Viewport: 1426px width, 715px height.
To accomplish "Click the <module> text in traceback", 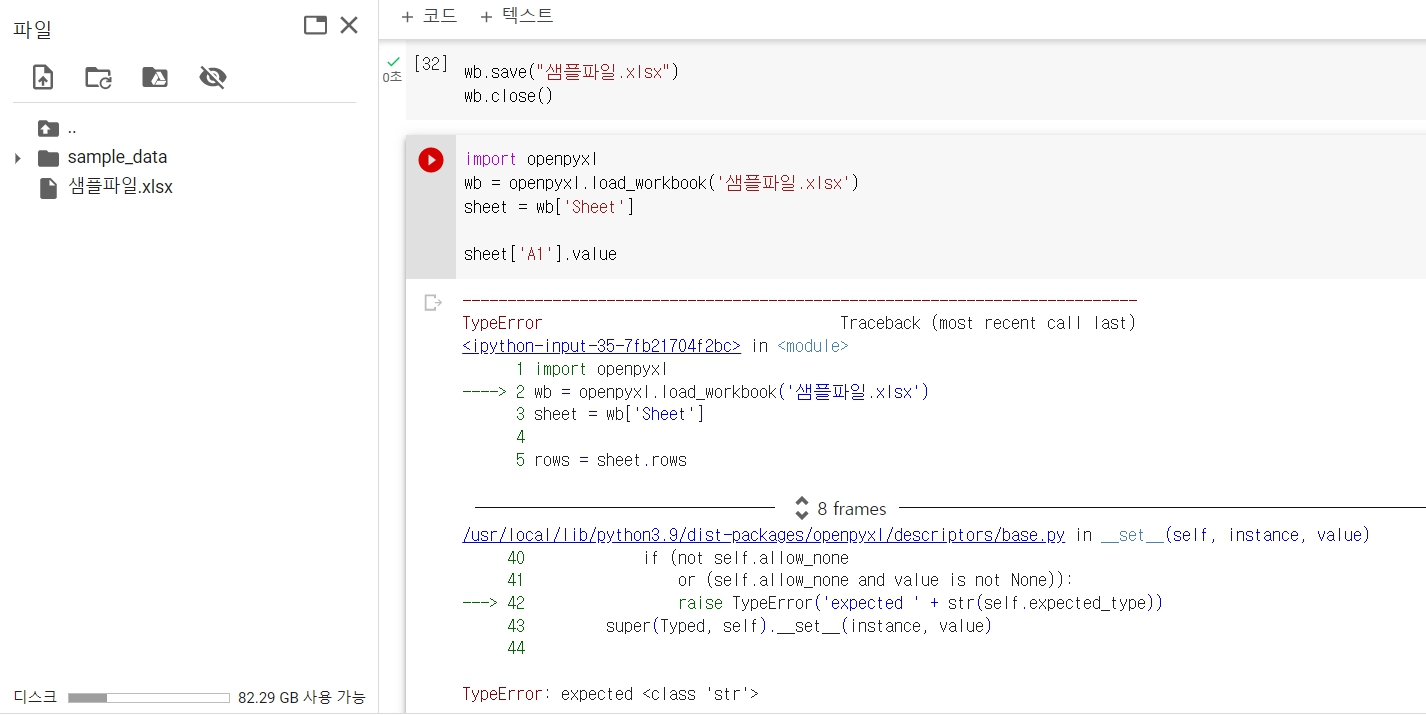I will [x=812, y=346].
